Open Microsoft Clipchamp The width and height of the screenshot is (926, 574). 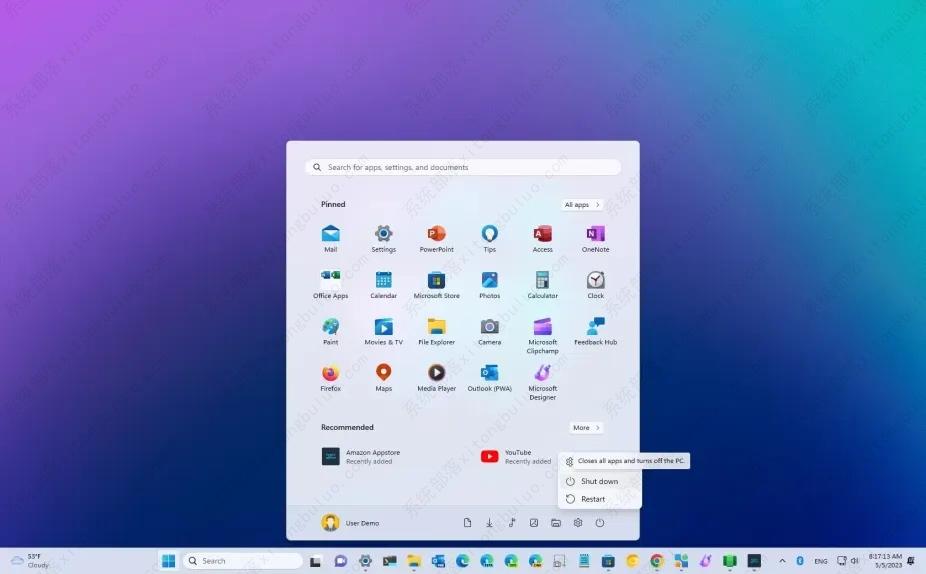point(542,335)
